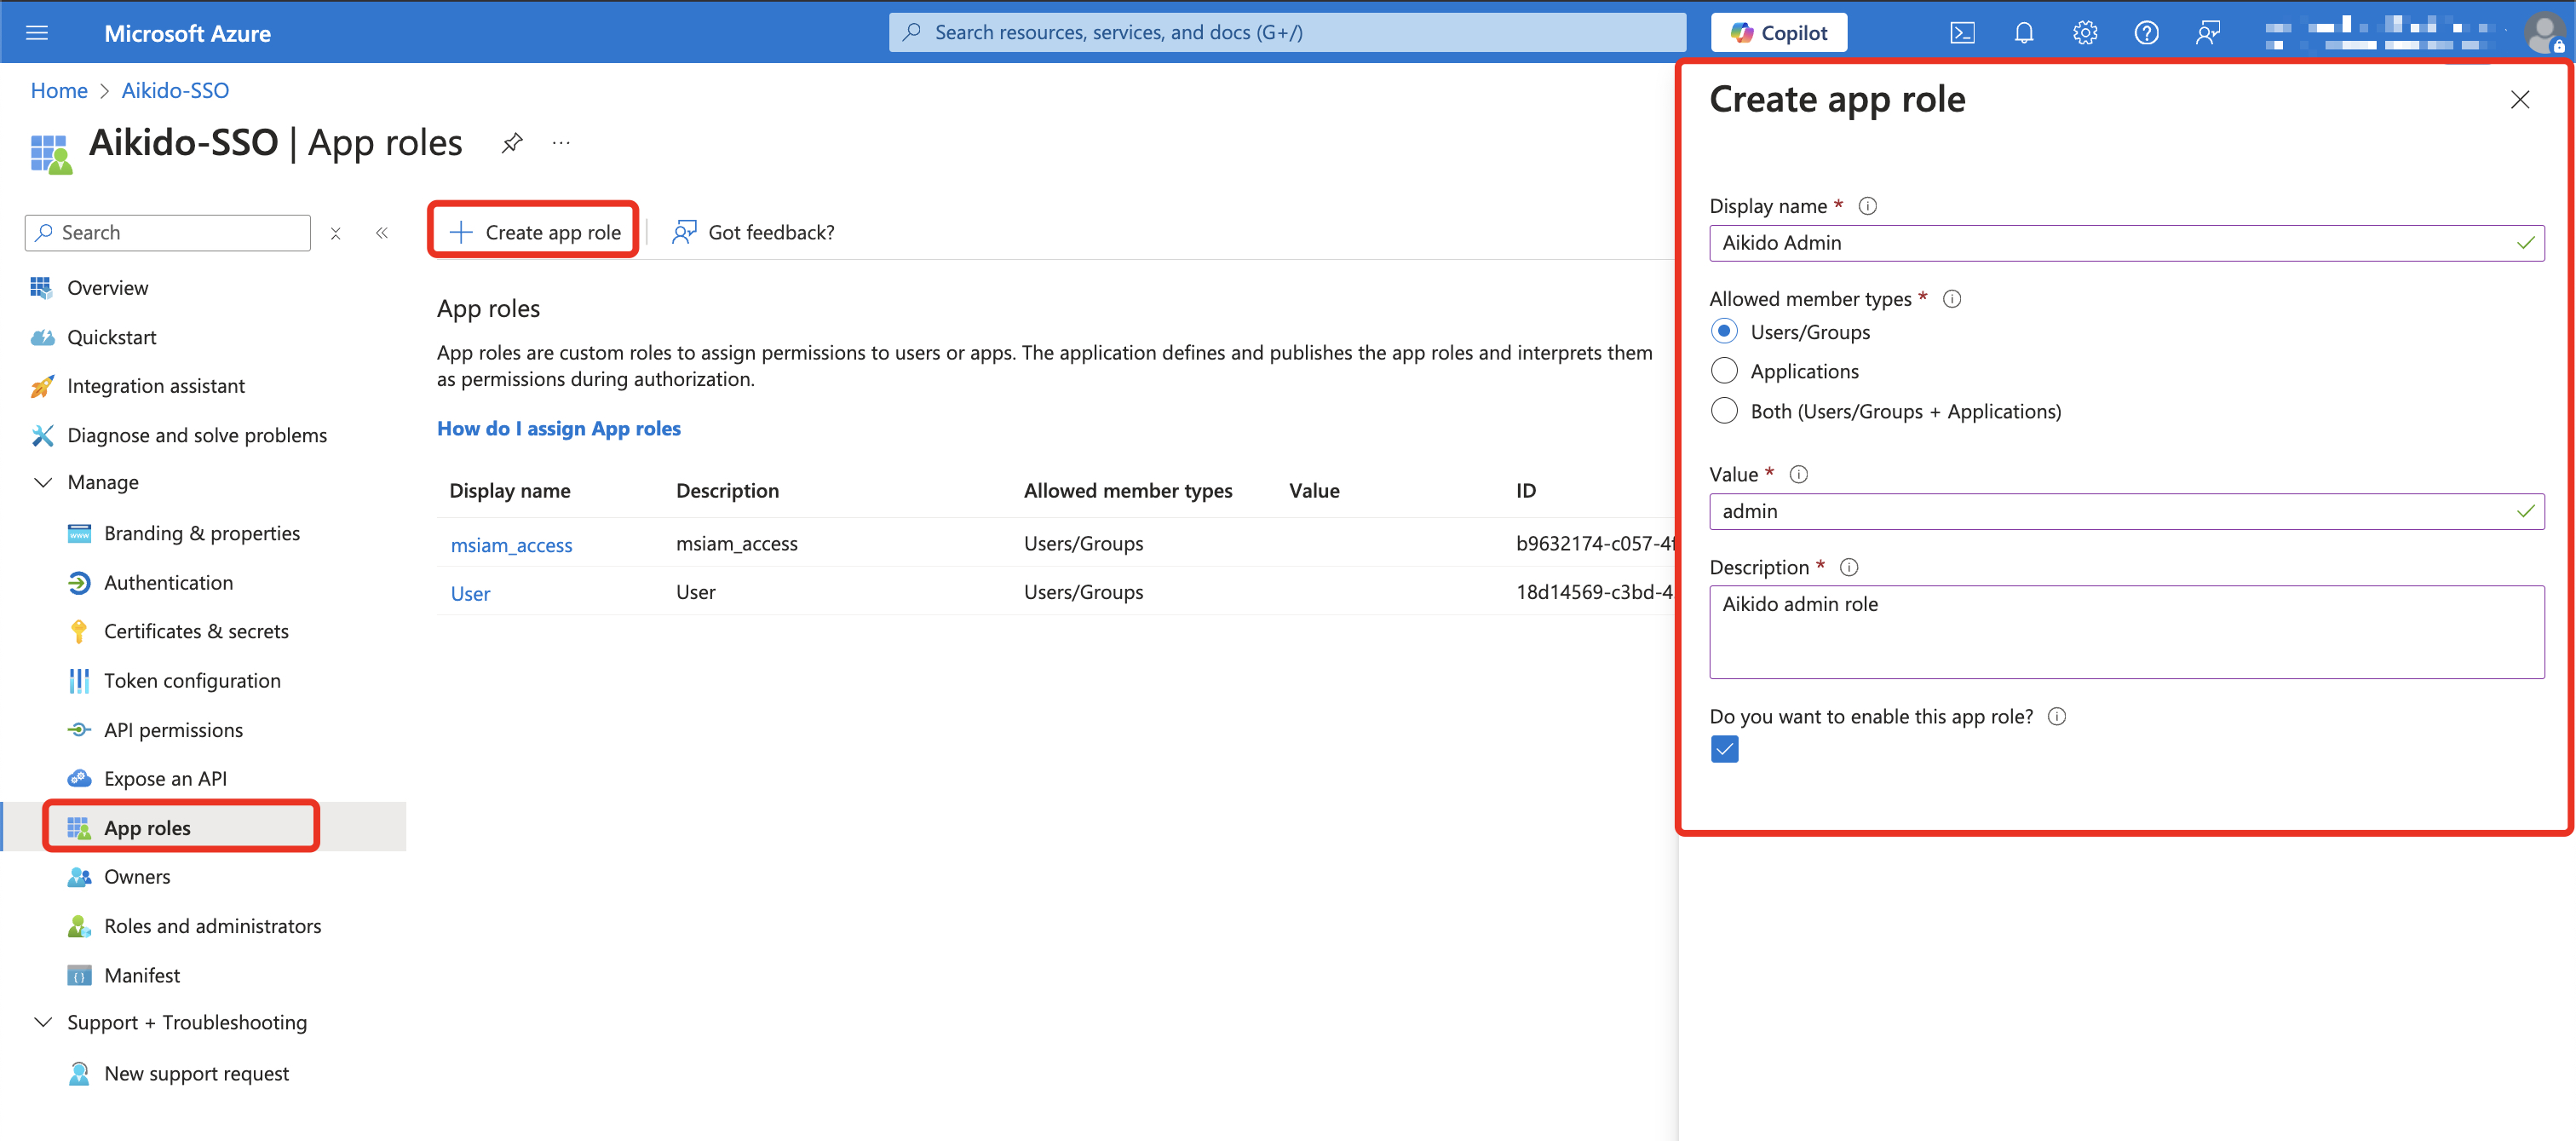Click the Token configuration icon
This screenshot has height=1141, width=2576.
point(79,681)
